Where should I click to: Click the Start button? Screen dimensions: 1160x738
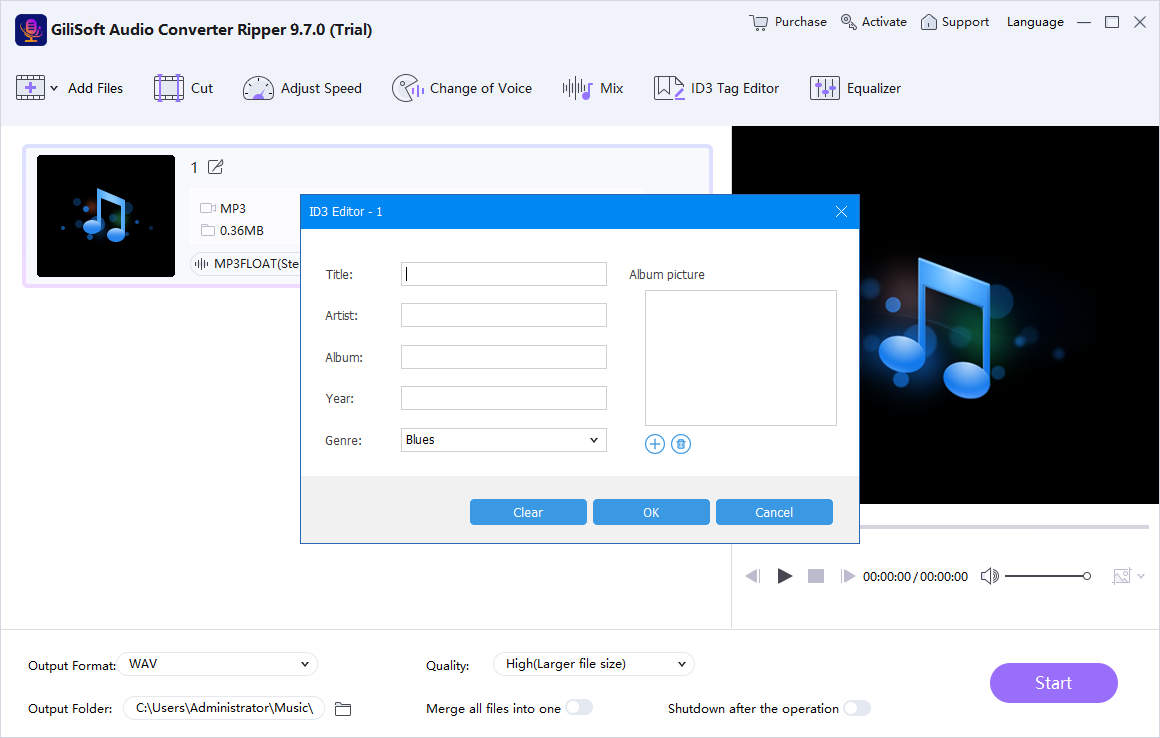pos(1053,683)
